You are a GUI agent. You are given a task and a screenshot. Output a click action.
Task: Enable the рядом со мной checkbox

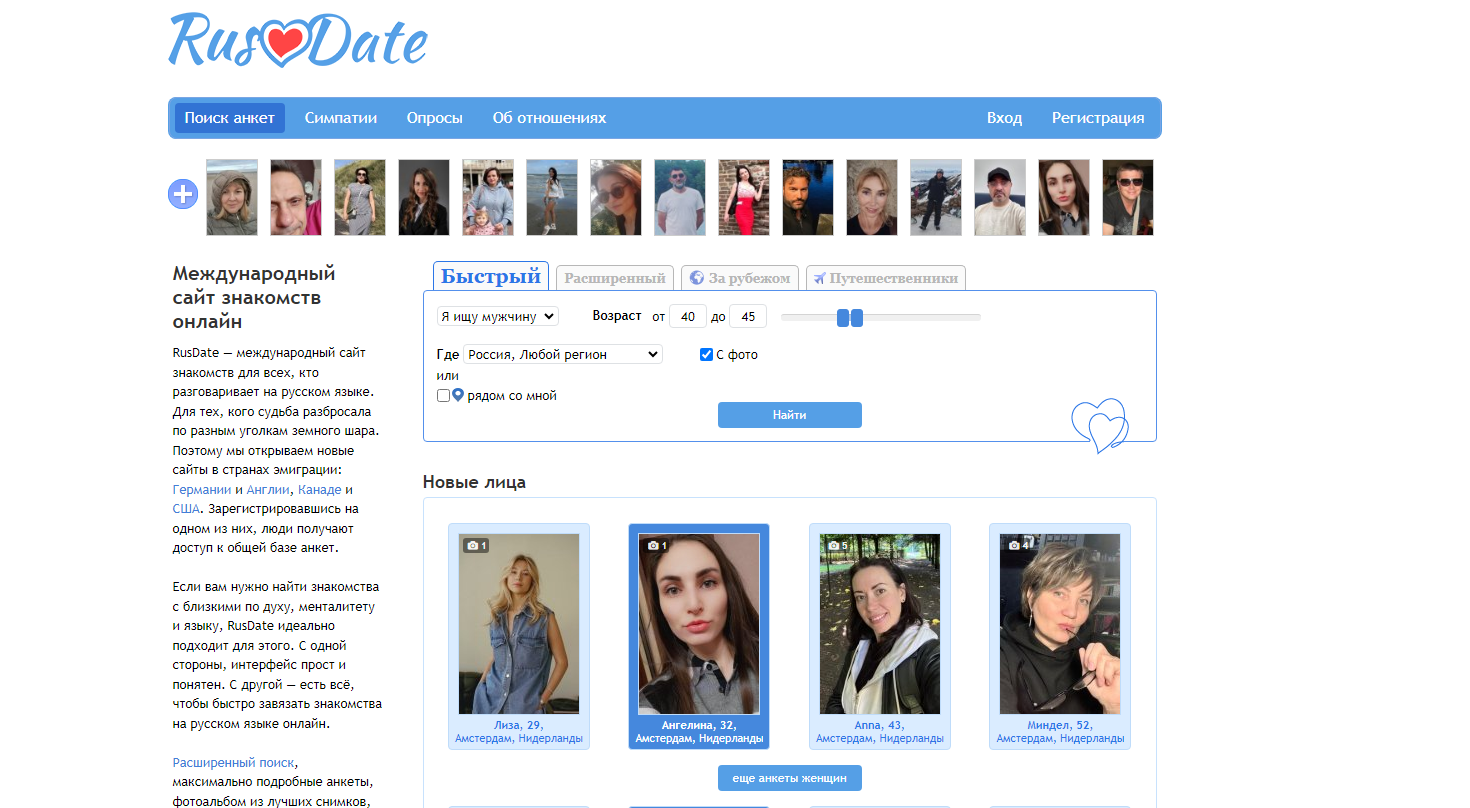click(444, 396)
